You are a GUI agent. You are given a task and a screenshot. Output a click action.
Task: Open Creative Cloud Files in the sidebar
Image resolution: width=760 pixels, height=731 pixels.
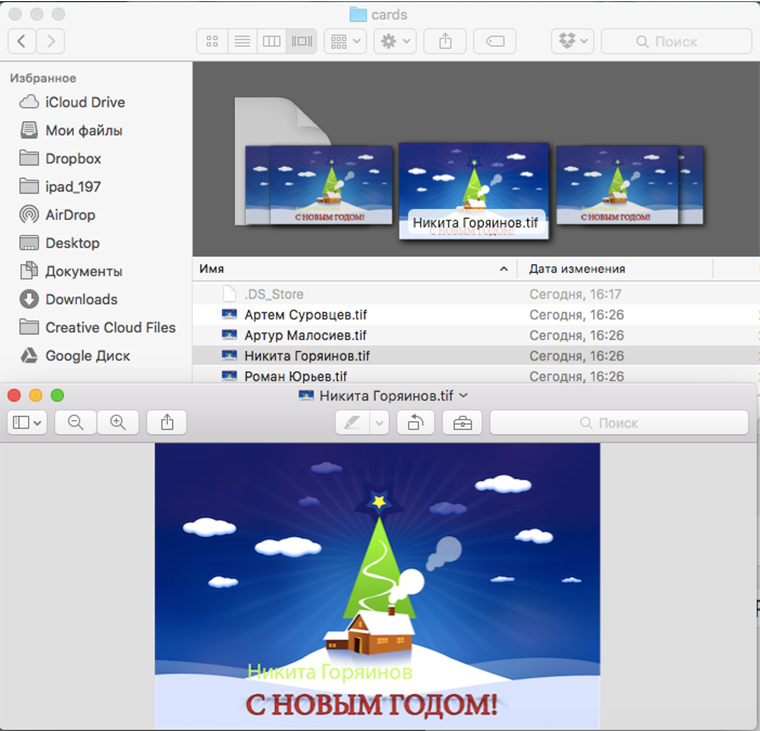96,327
